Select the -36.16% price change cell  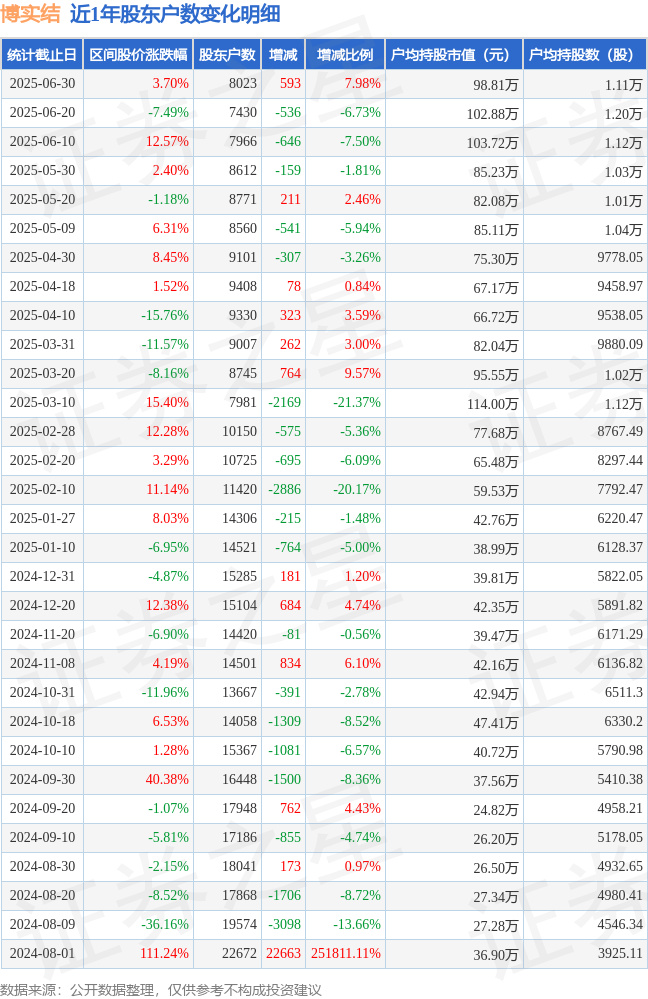point(165,924)
